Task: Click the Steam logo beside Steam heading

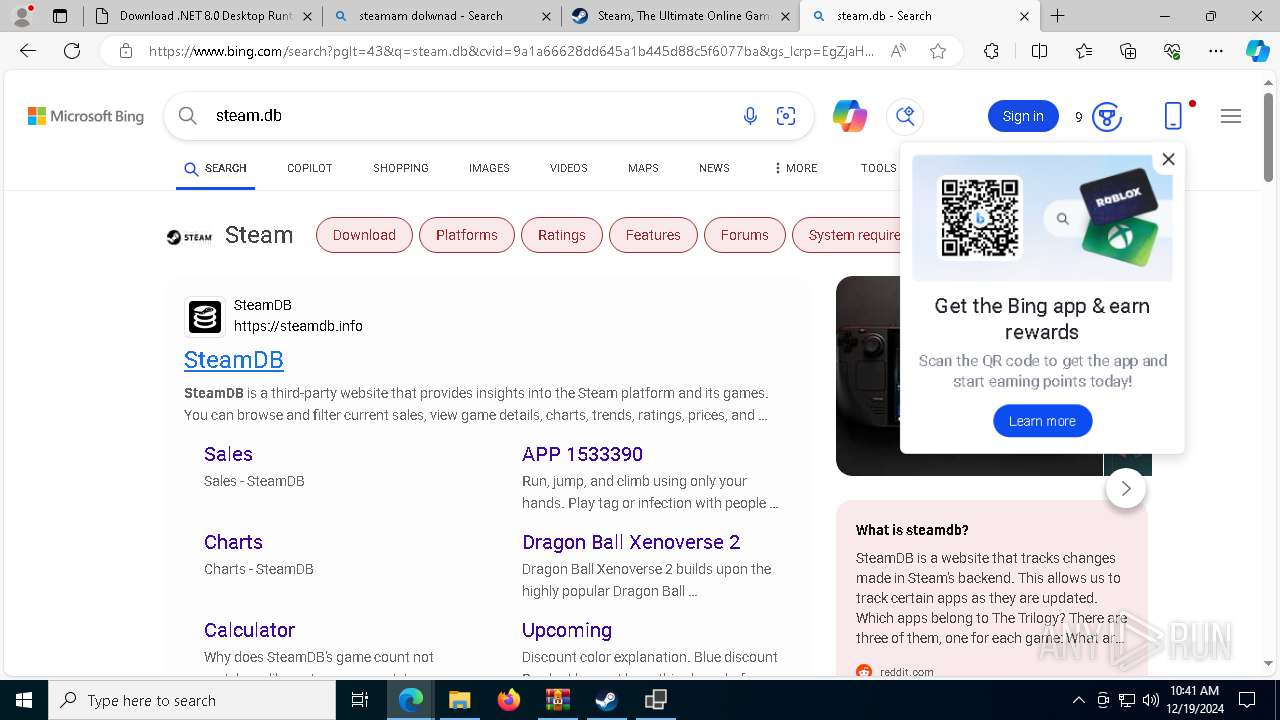Action: [189, 237]
